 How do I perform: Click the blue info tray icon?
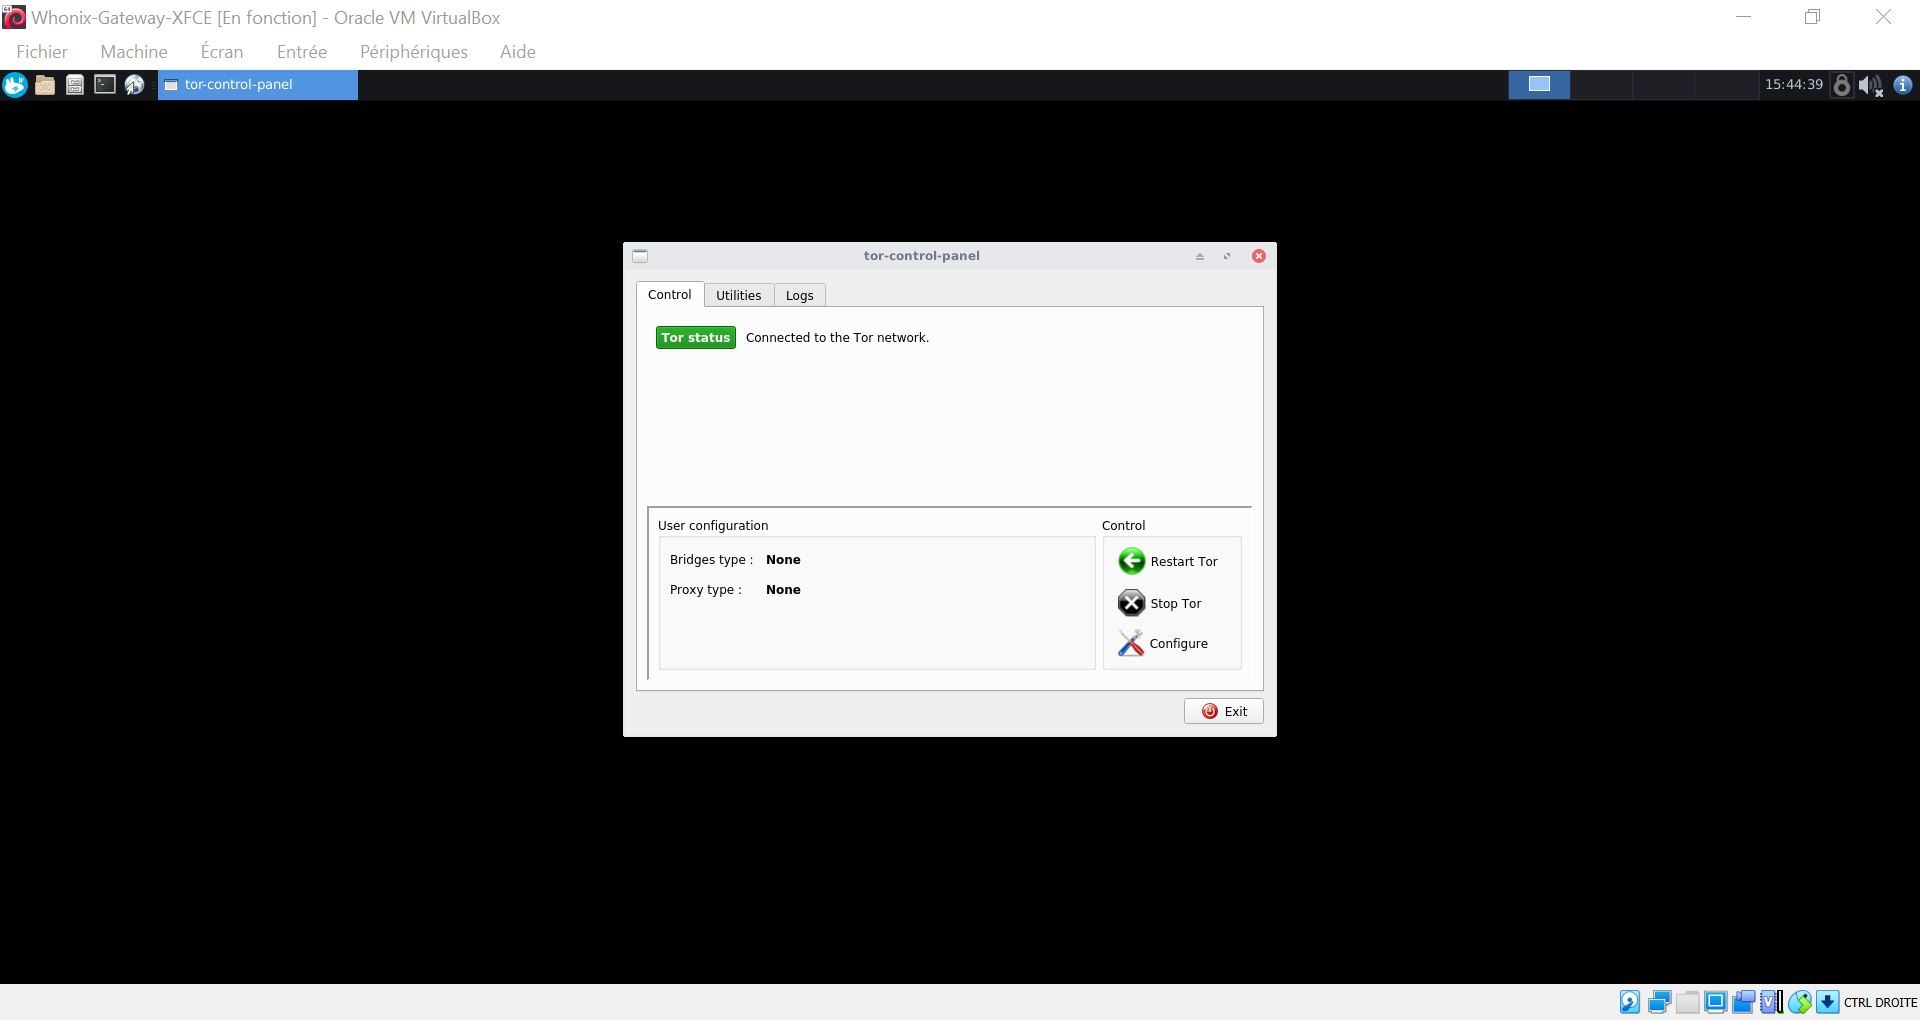click(1903, 85)
